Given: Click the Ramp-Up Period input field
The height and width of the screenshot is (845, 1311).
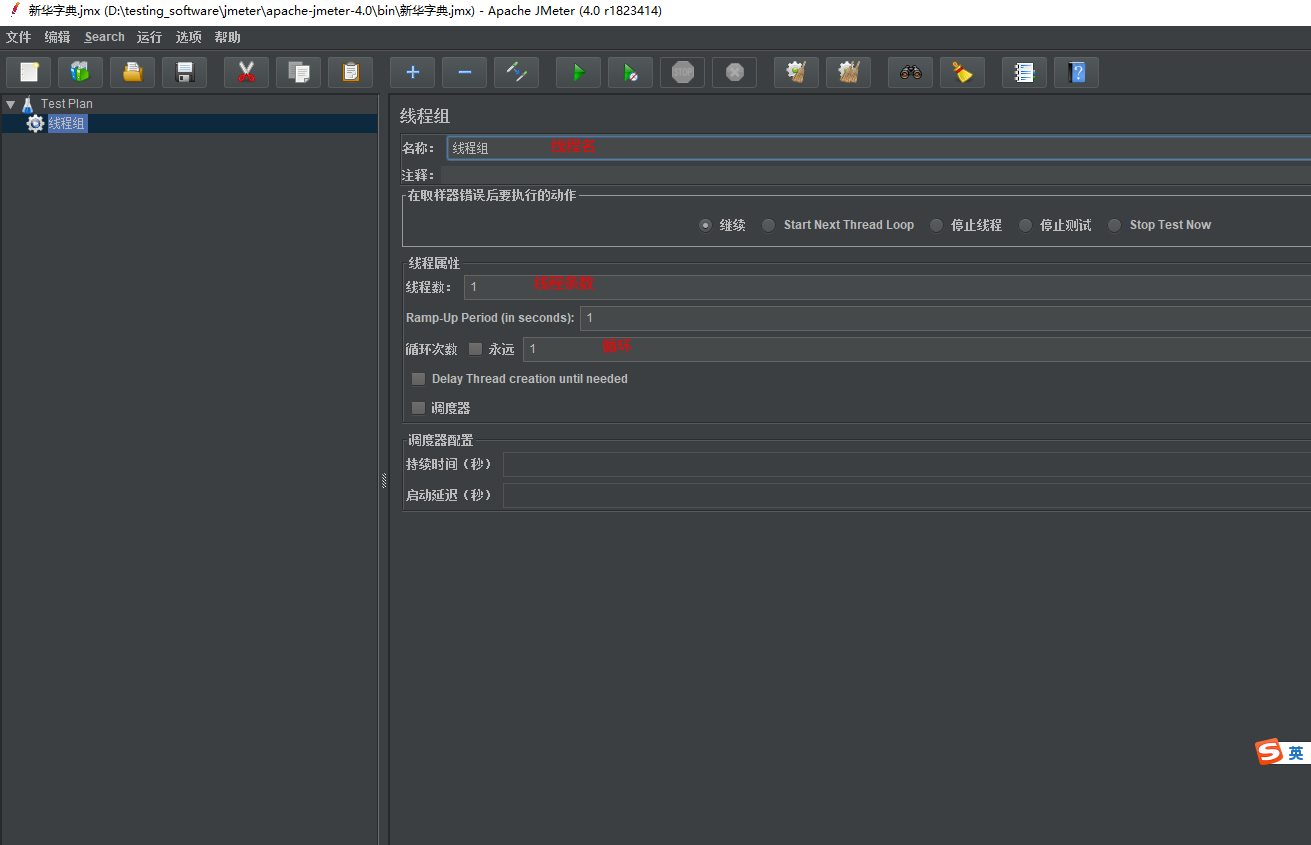Looking at the screenshot, I should (945, 318).
